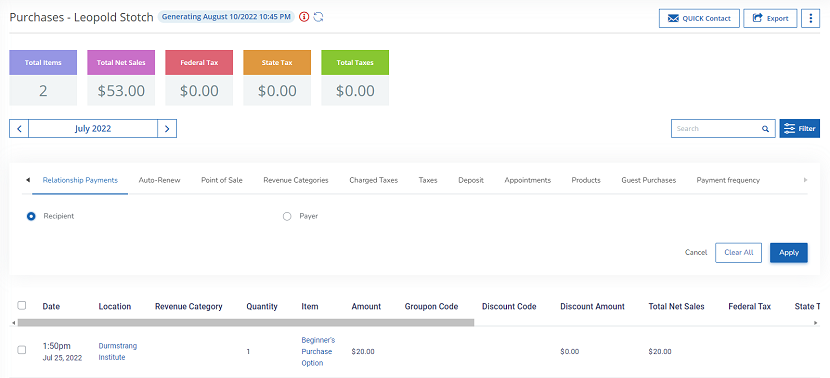Switch to Point of Sale tab
Viewport: 830px width, 378px height.
click(222, 180)
